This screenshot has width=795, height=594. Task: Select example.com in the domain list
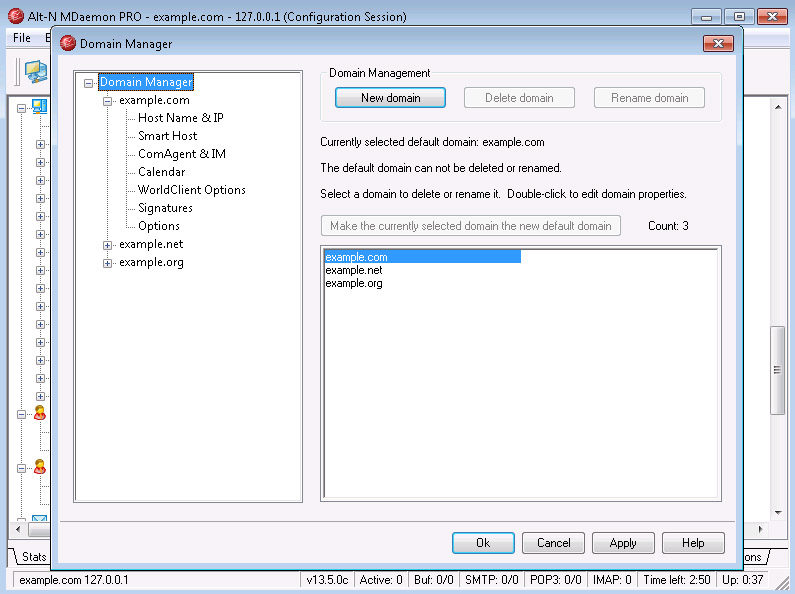coord(422,257)
